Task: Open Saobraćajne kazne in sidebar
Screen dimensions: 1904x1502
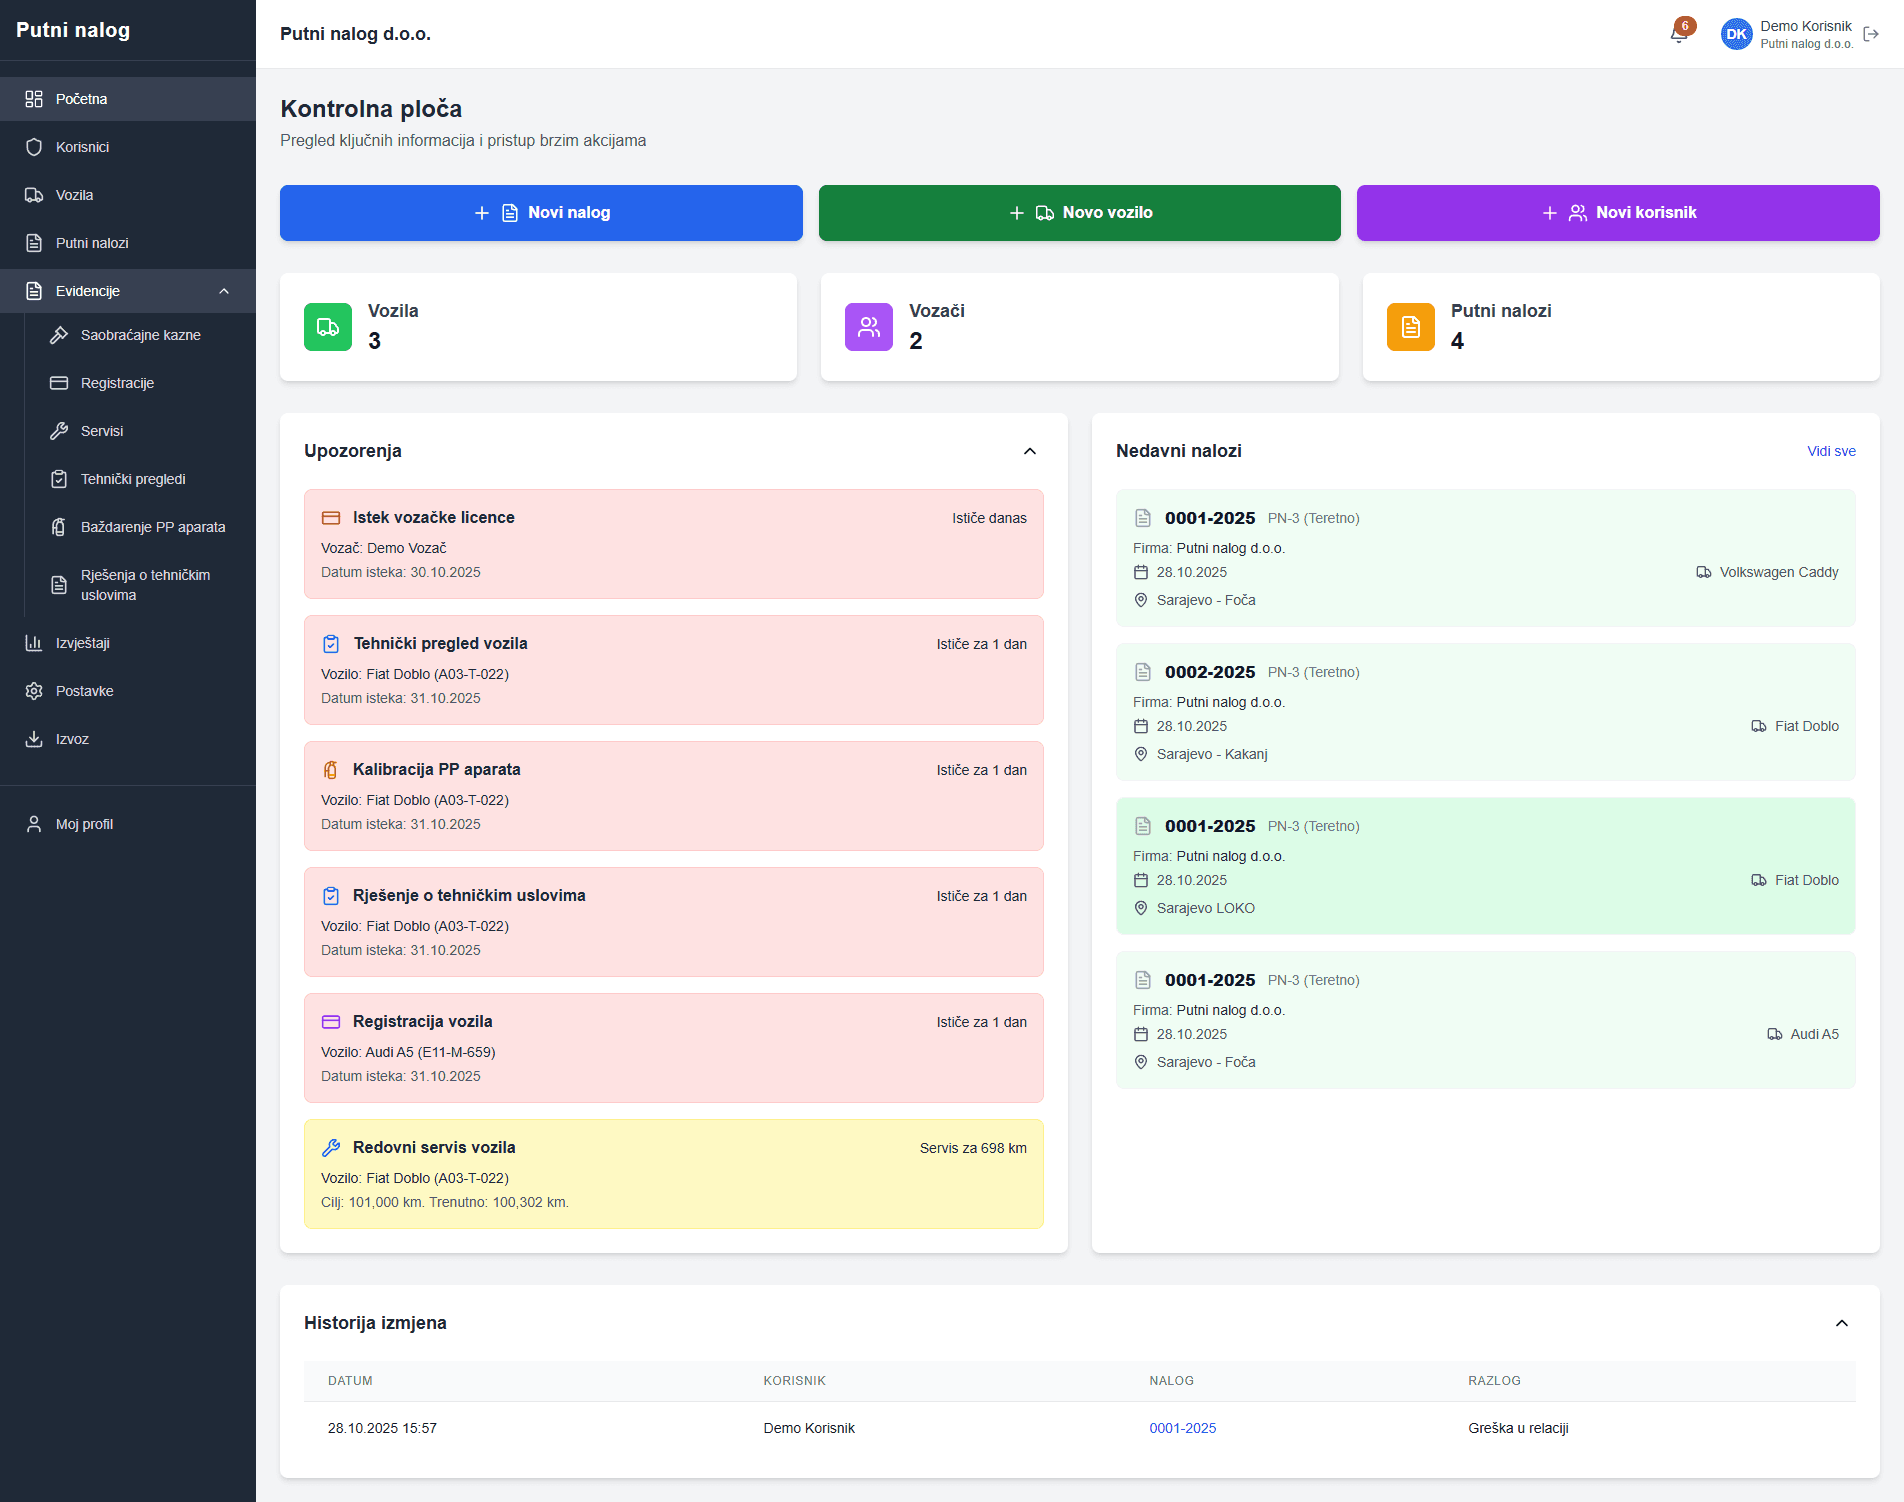Action: click(140, 335)
